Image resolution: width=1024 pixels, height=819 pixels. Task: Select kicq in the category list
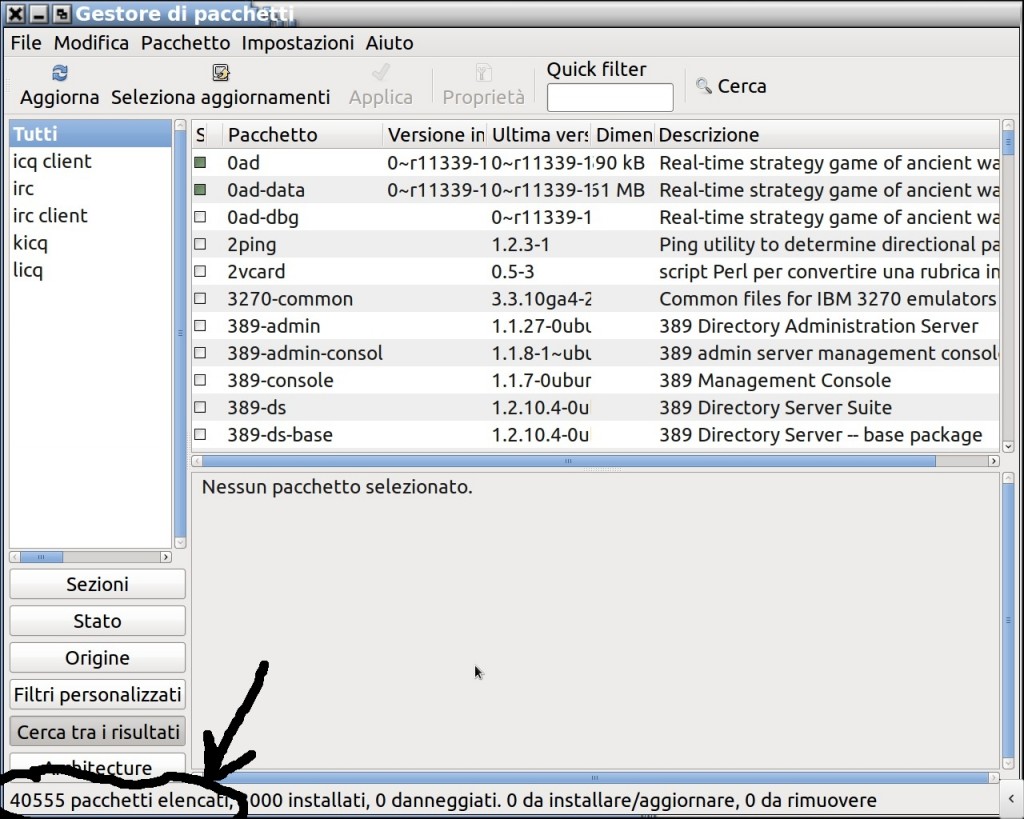coord(90,243)
